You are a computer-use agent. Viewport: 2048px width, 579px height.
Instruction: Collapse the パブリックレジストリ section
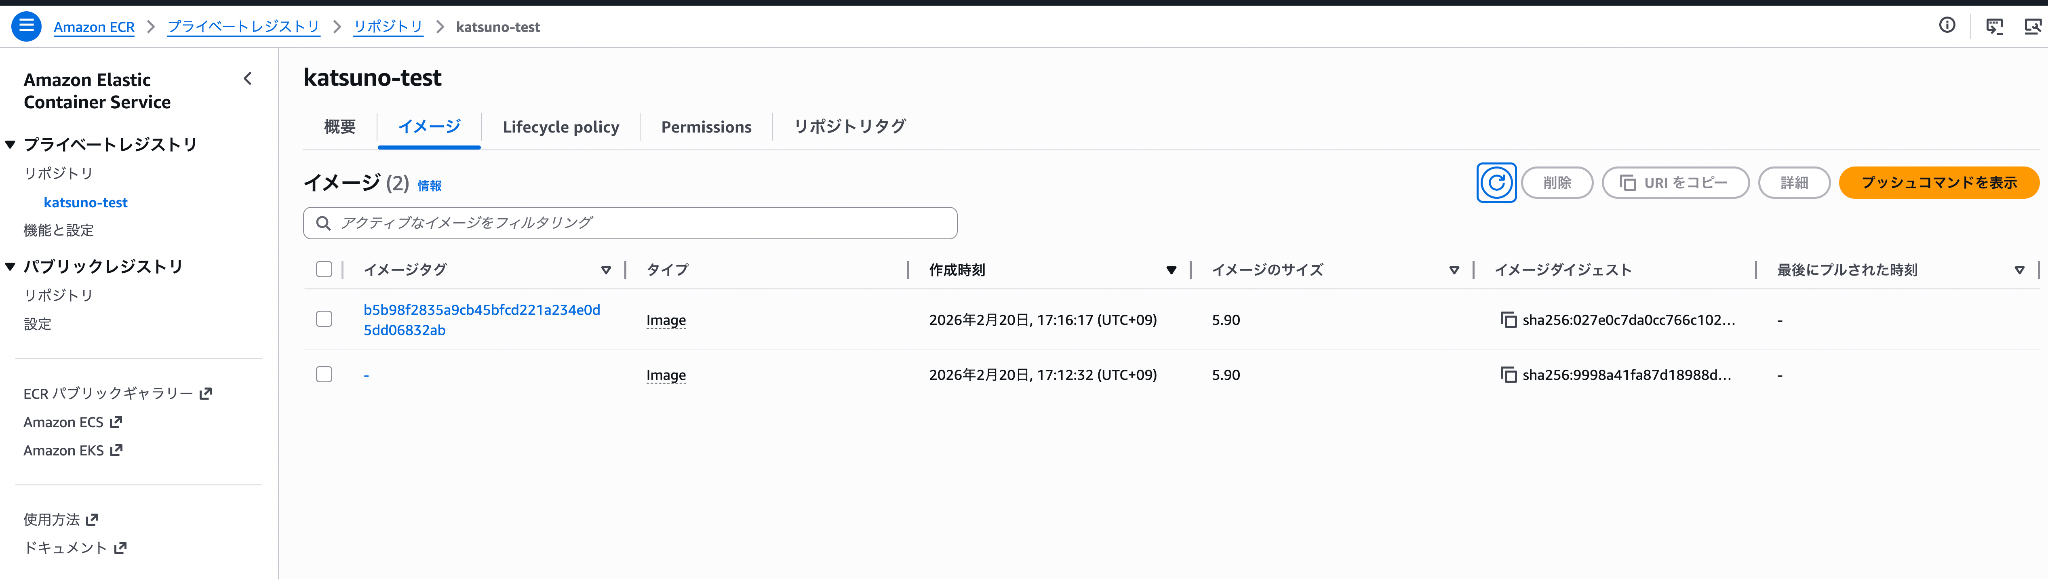tap(10, 267)
